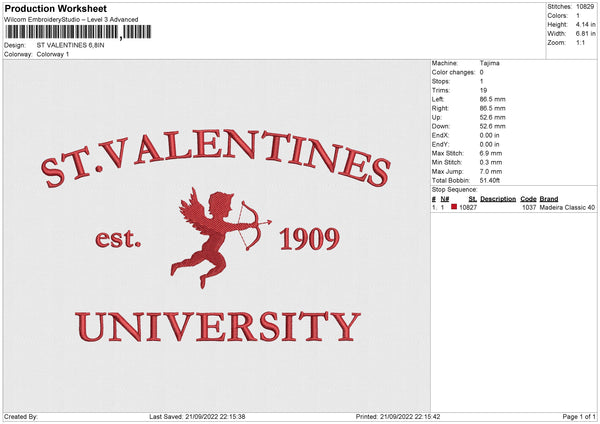Click the barcode graphic in the header
The height and width of the screenshot is (424, 600).
[78, 32]
